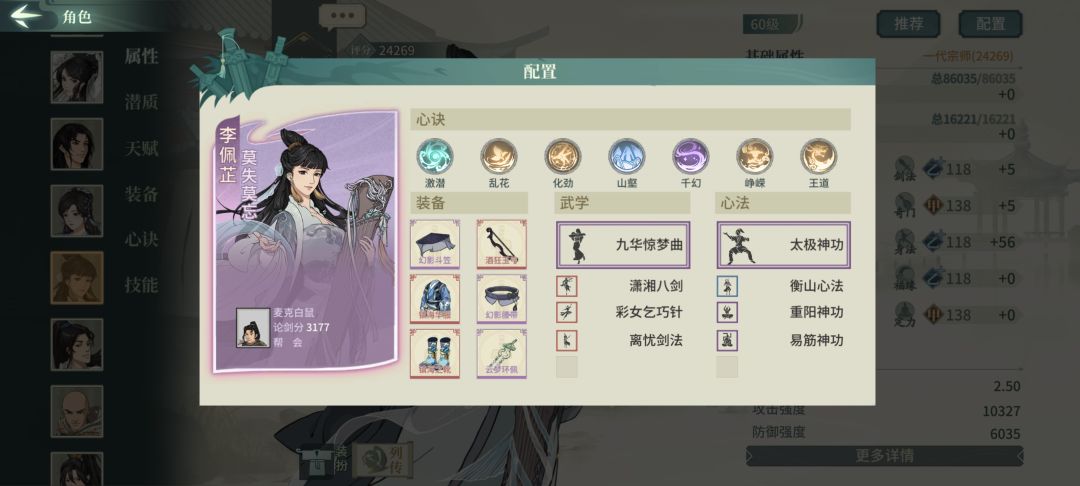Select the 王道 heart-formula icon
The image size is (1080, 486).
pos(819,156)
